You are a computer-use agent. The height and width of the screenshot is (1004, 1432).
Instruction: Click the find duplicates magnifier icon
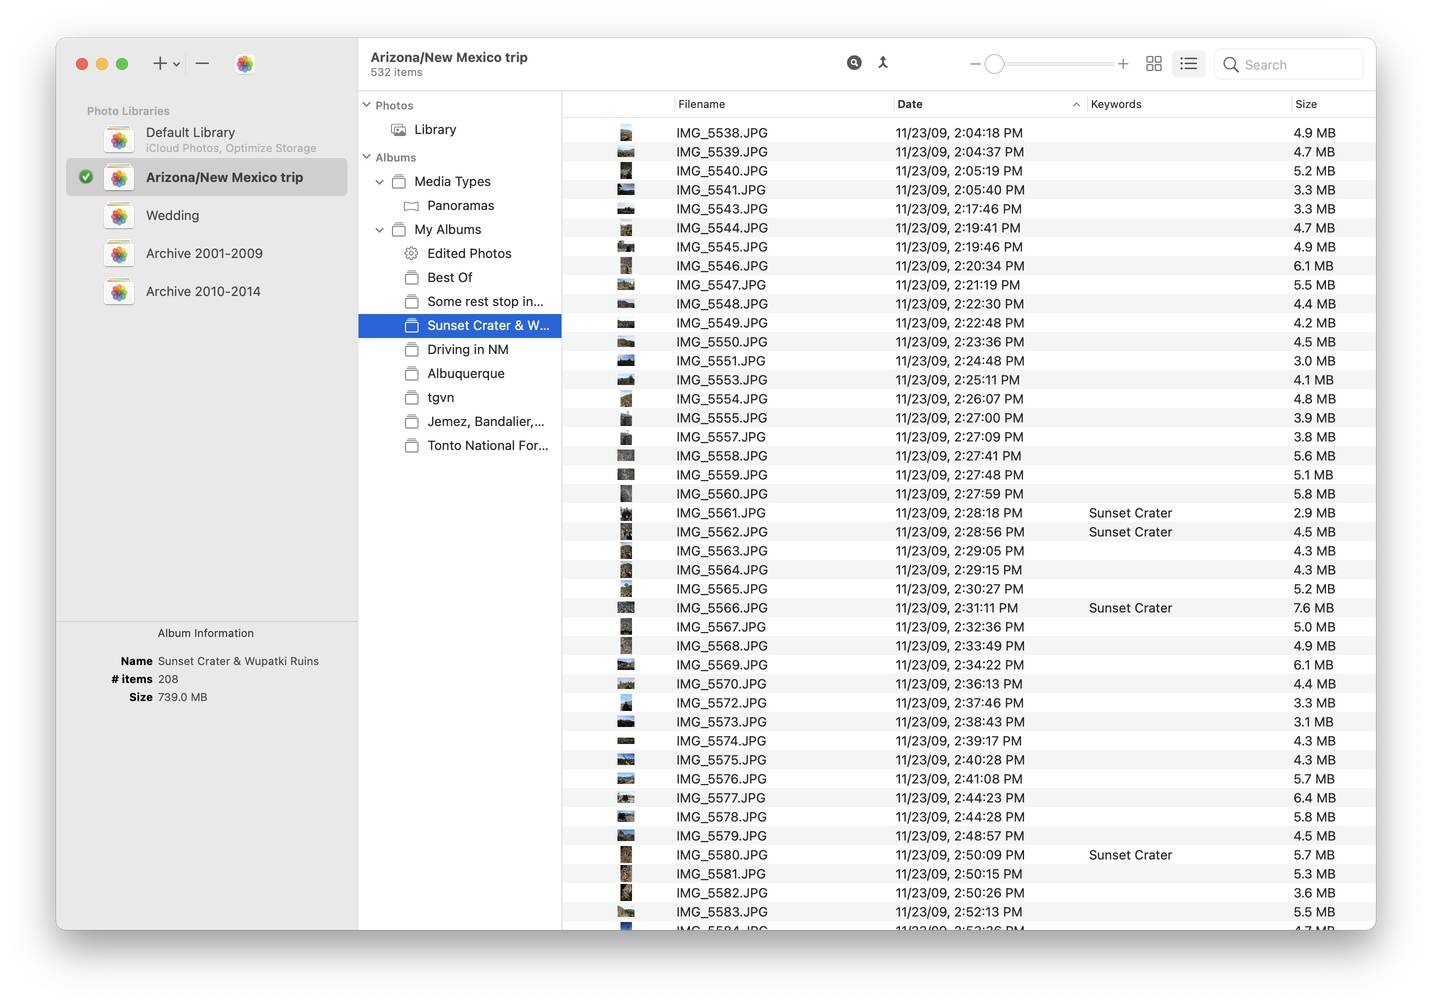[854, 63]
